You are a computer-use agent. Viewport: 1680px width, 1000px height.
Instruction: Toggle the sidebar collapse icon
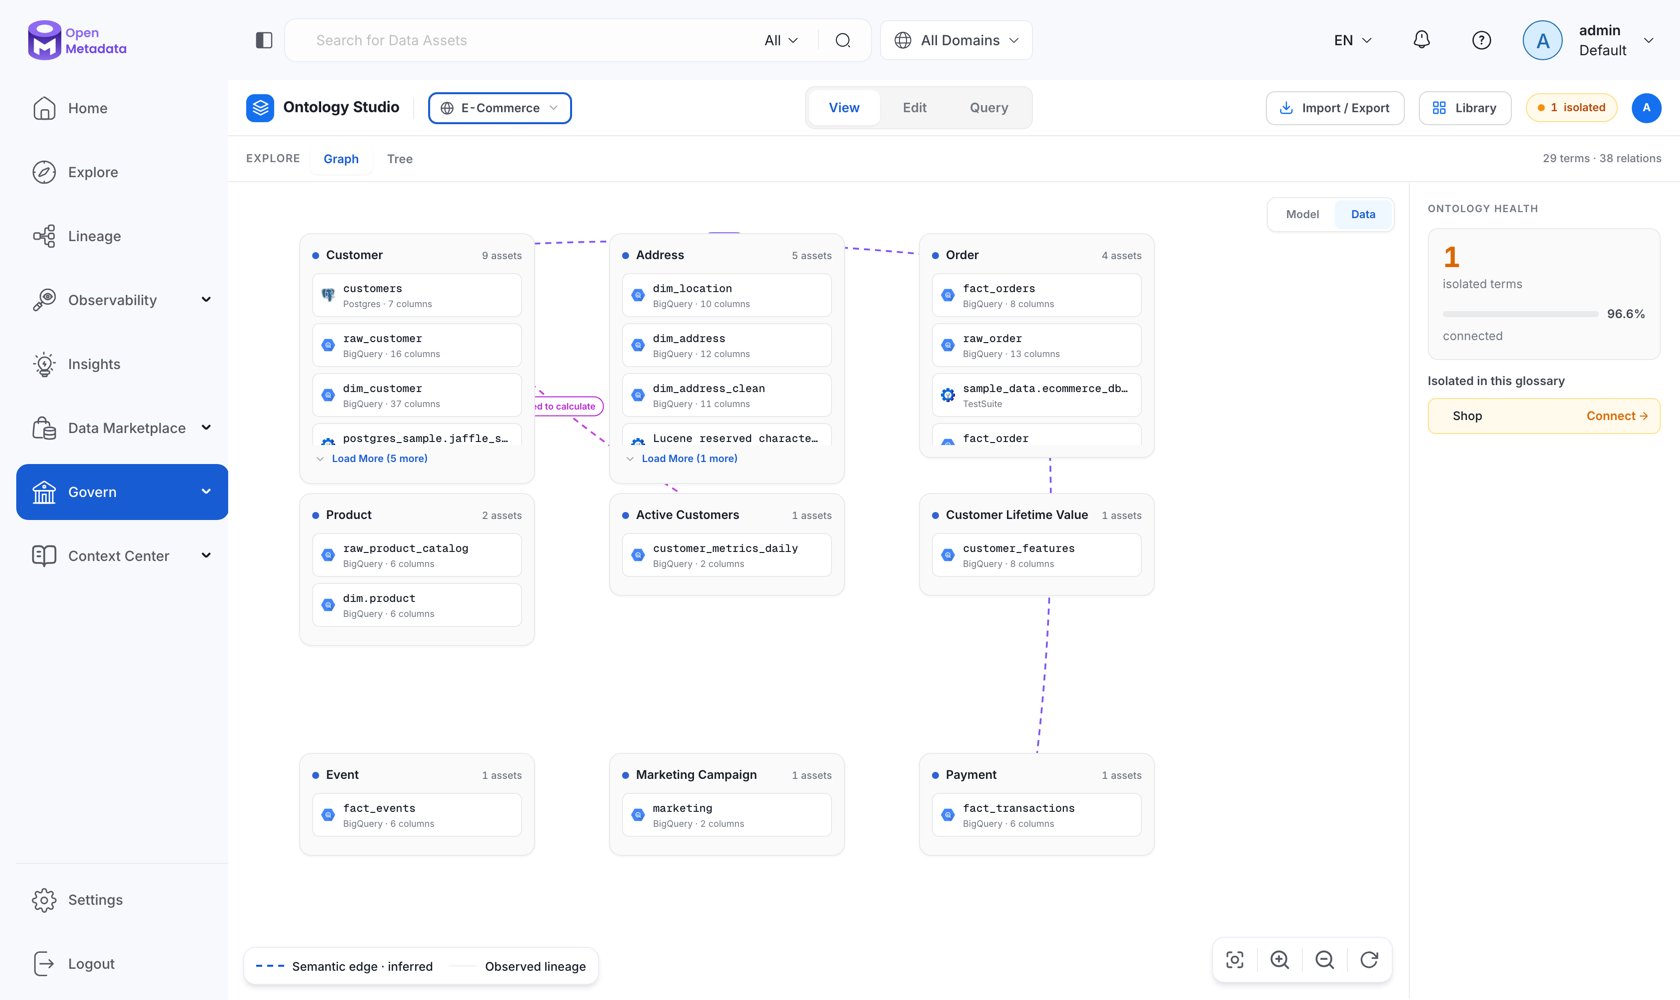[264, 40]
